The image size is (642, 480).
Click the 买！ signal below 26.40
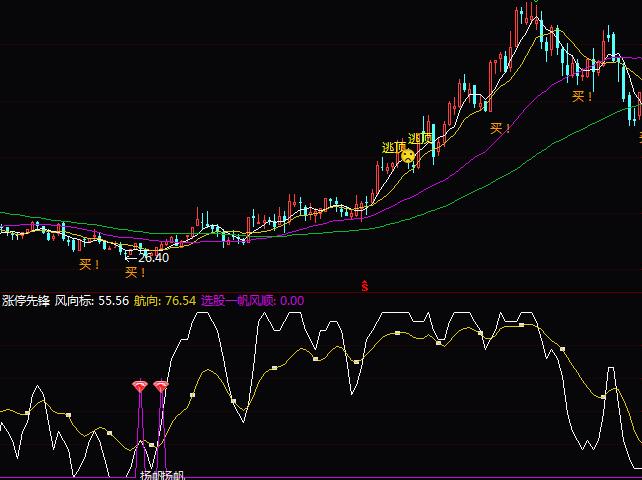(x=135, y=272)
